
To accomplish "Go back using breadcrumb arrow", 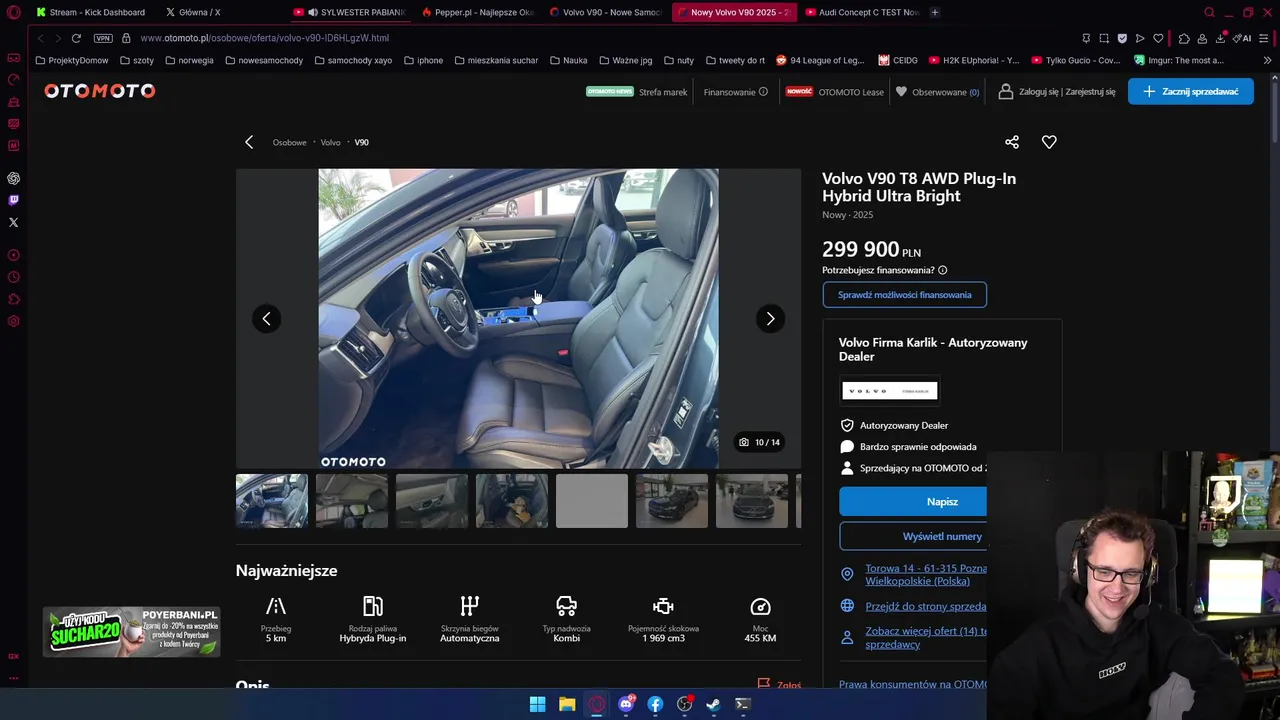I will coord(249,142).
